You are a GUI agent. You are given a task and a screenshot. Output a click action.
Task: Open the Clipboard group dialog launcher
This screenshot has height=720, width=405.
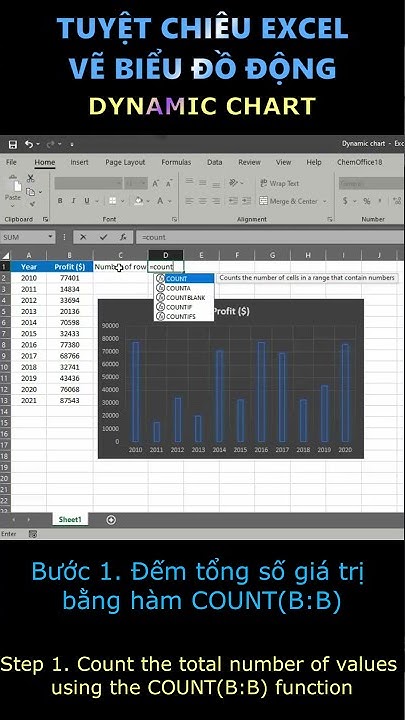click(x=45, y=219)
